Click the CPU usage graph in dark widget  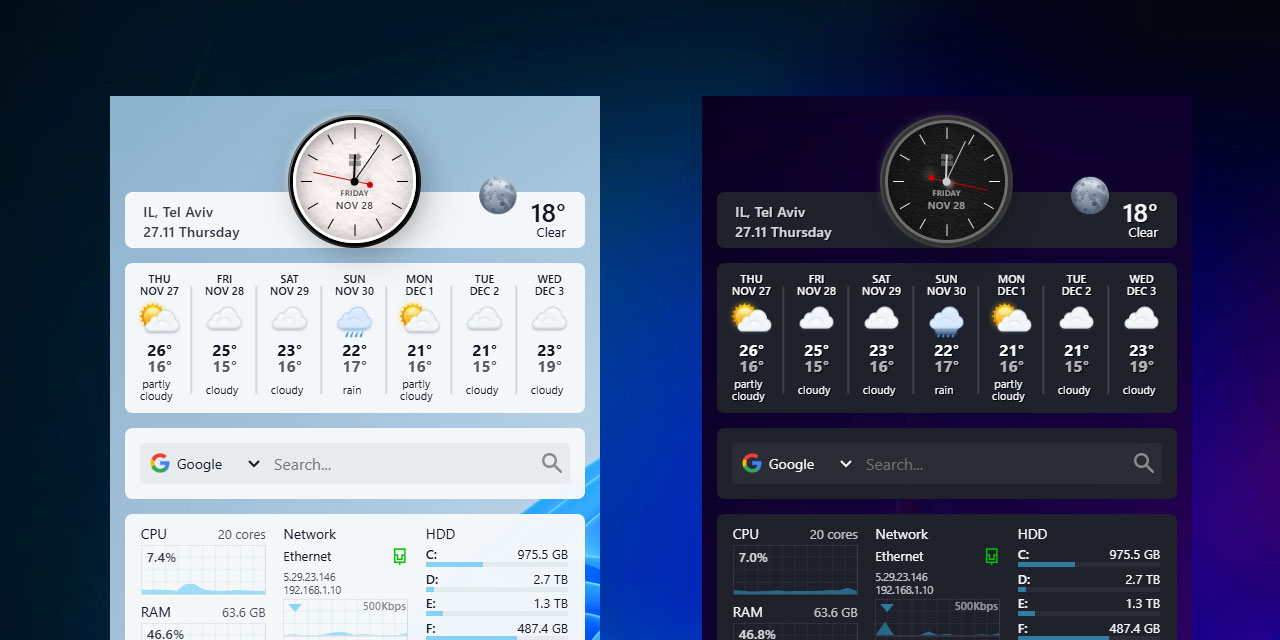pyautogui.click(x=796, y=570)
